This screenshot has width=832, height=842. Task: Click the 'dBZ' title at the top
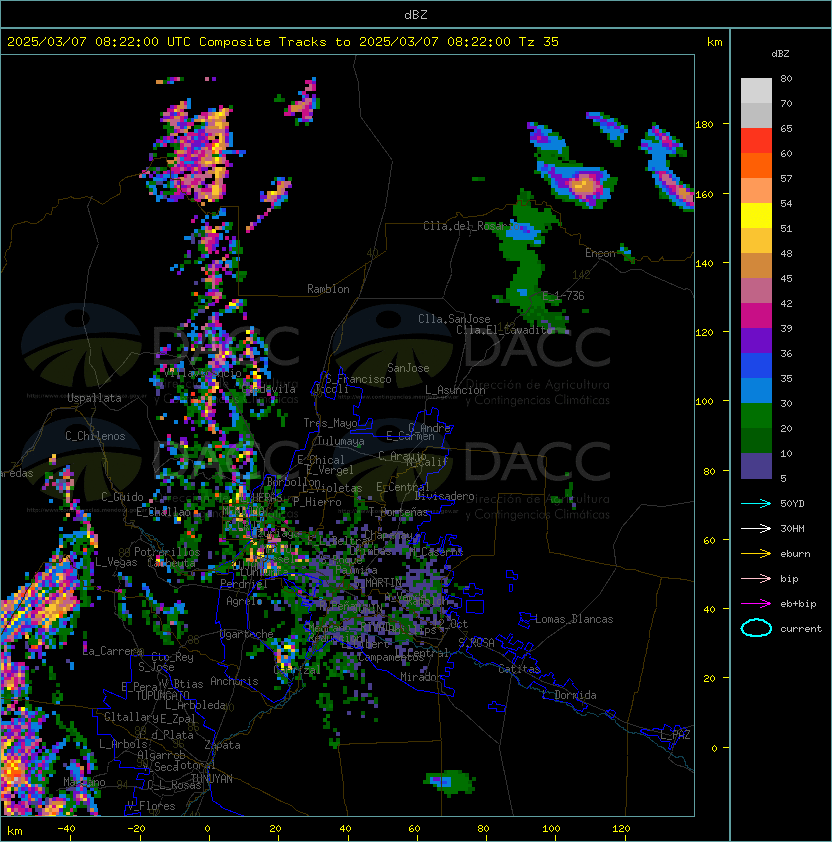[416, 14]
